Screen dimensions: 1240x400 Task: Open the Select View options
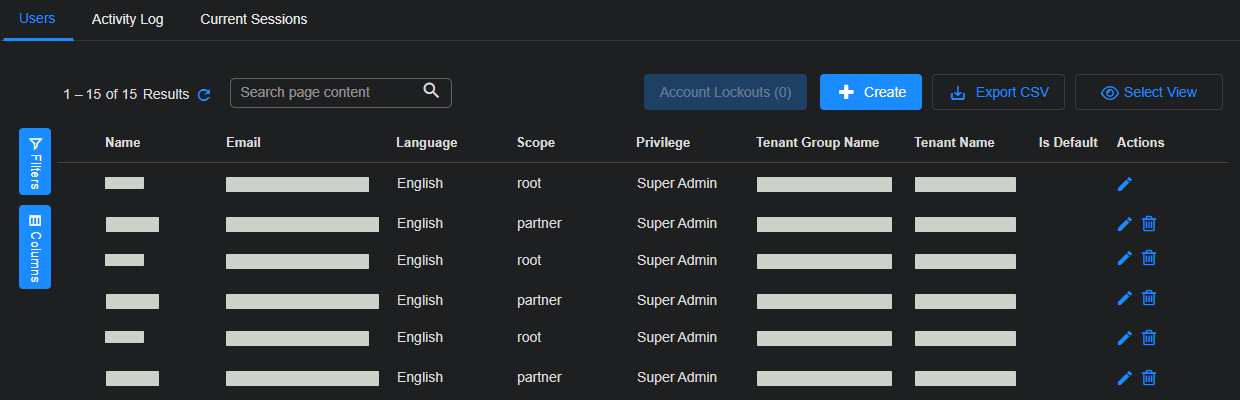click(1148, 92)
